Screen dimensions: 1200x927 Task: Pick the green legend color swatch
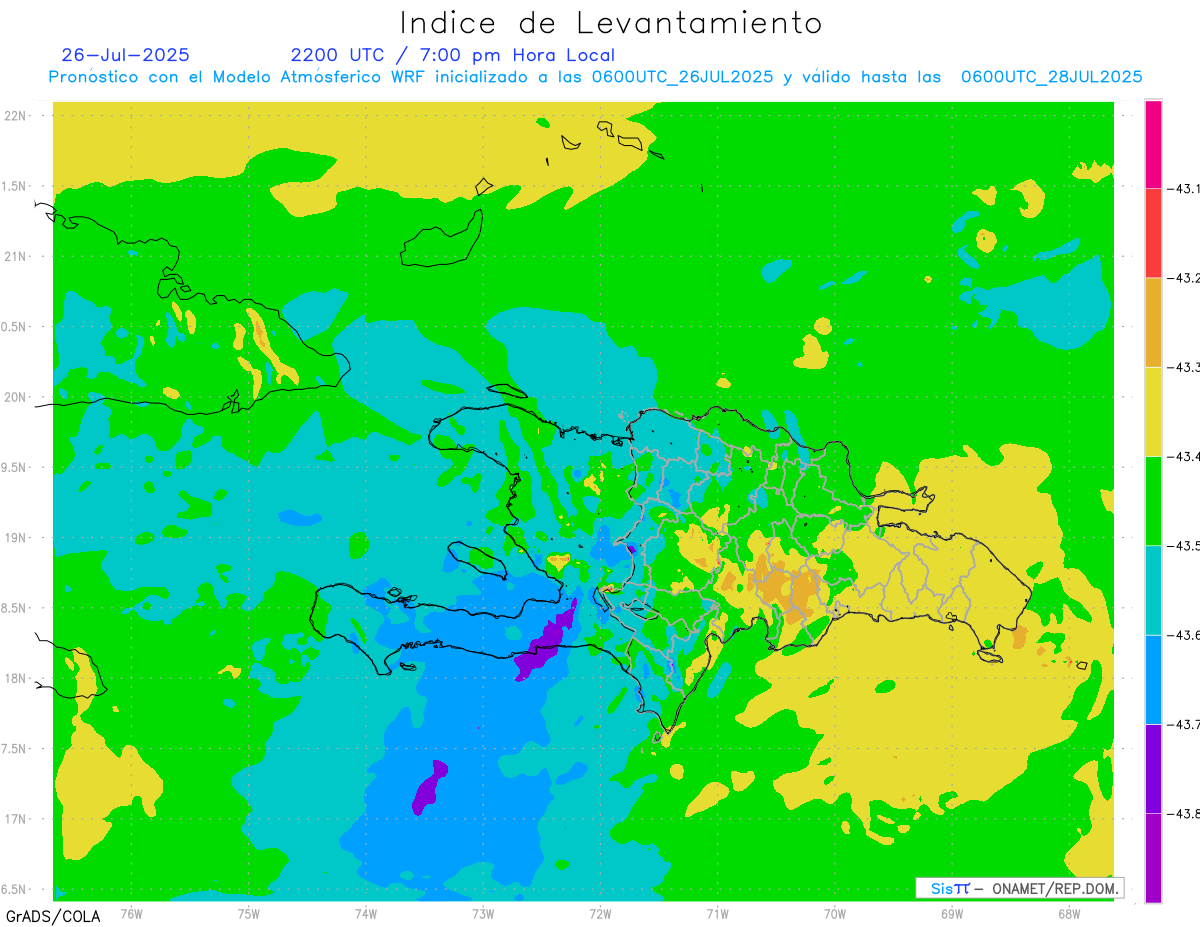click(1153, 500)
